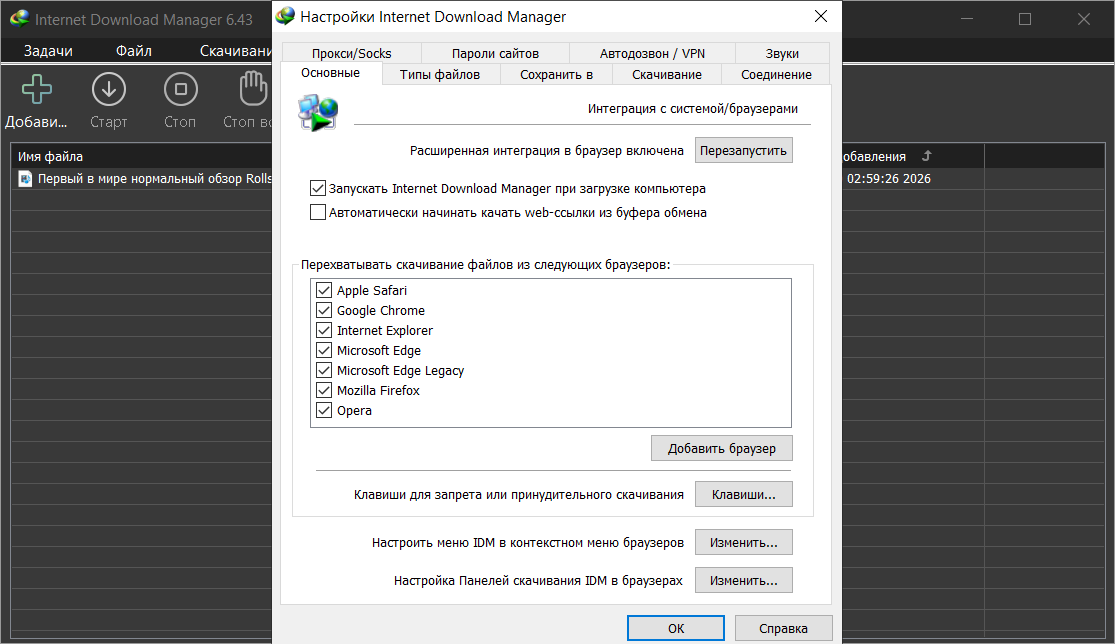Click the browser integration globe icon

(x=319, y=114)
